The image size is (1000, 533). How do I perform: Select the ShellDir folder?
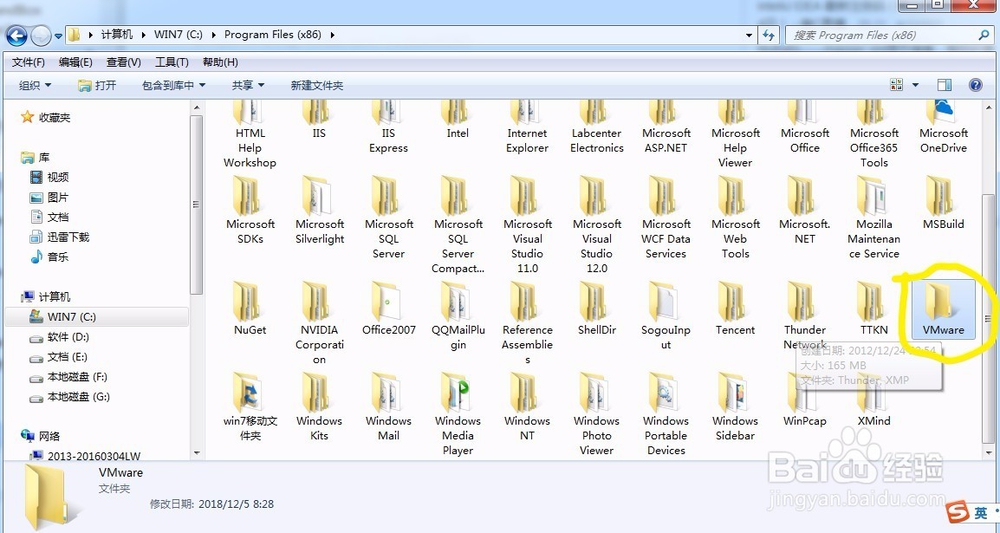click(596, 310)
